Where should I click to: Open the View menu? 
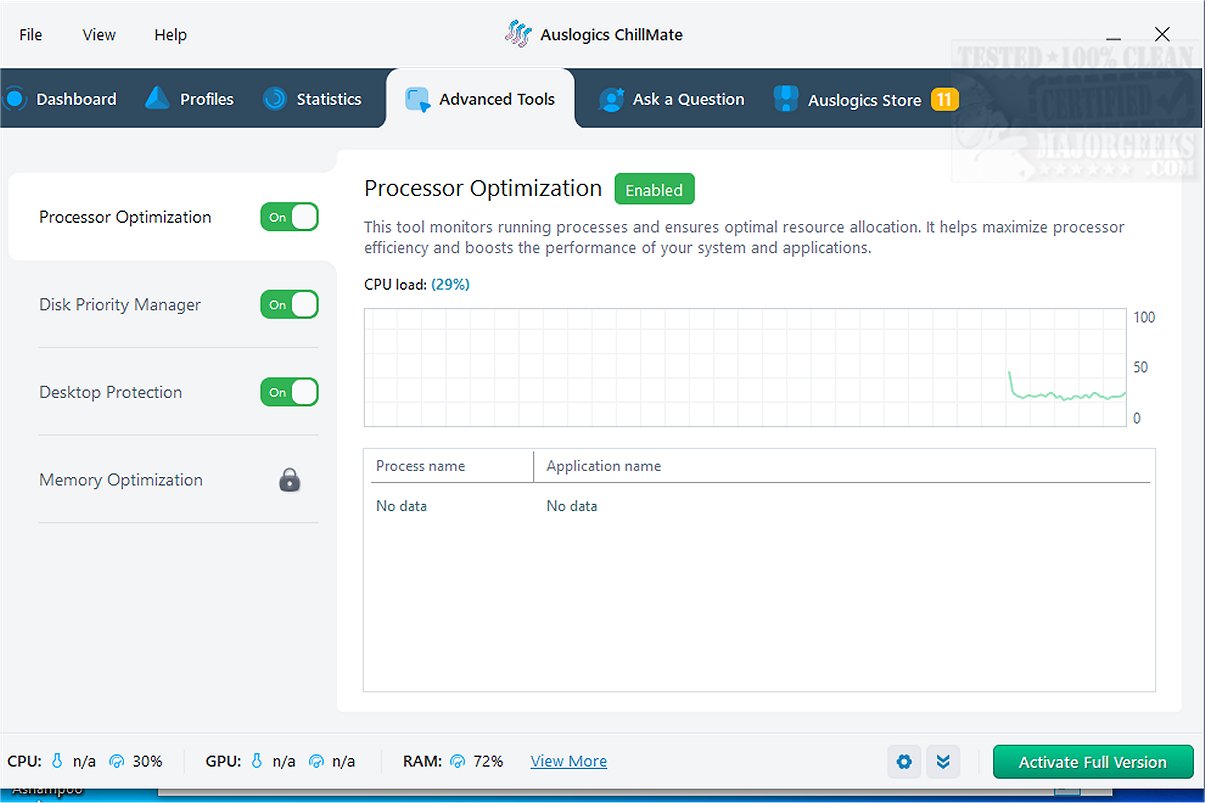point(99,35)
